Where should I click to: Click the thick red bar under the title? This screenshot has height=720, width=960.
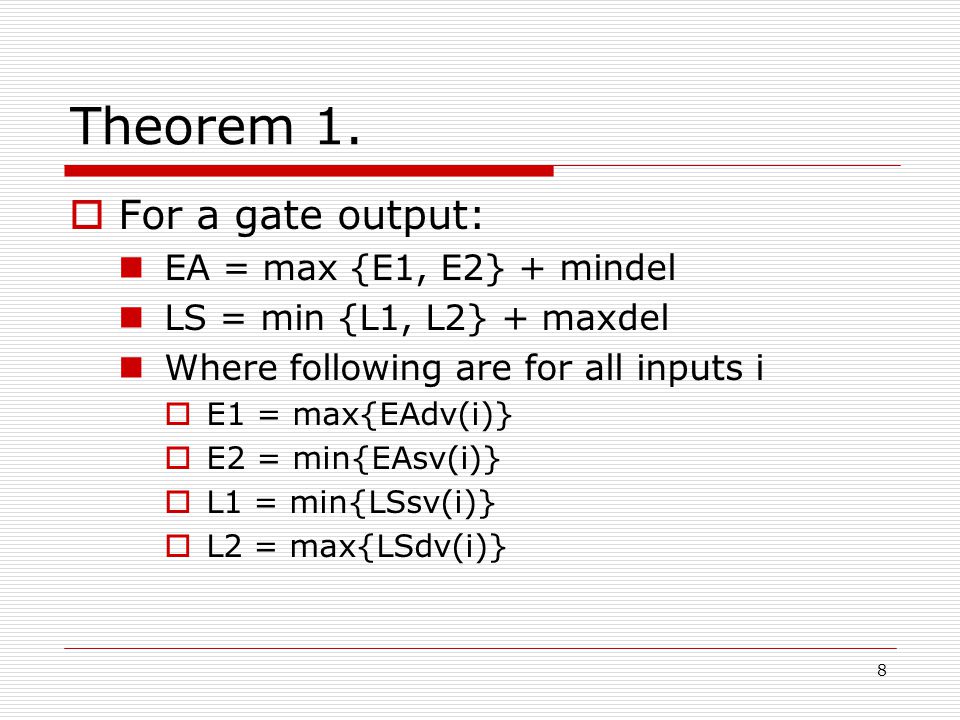[309, 171]
